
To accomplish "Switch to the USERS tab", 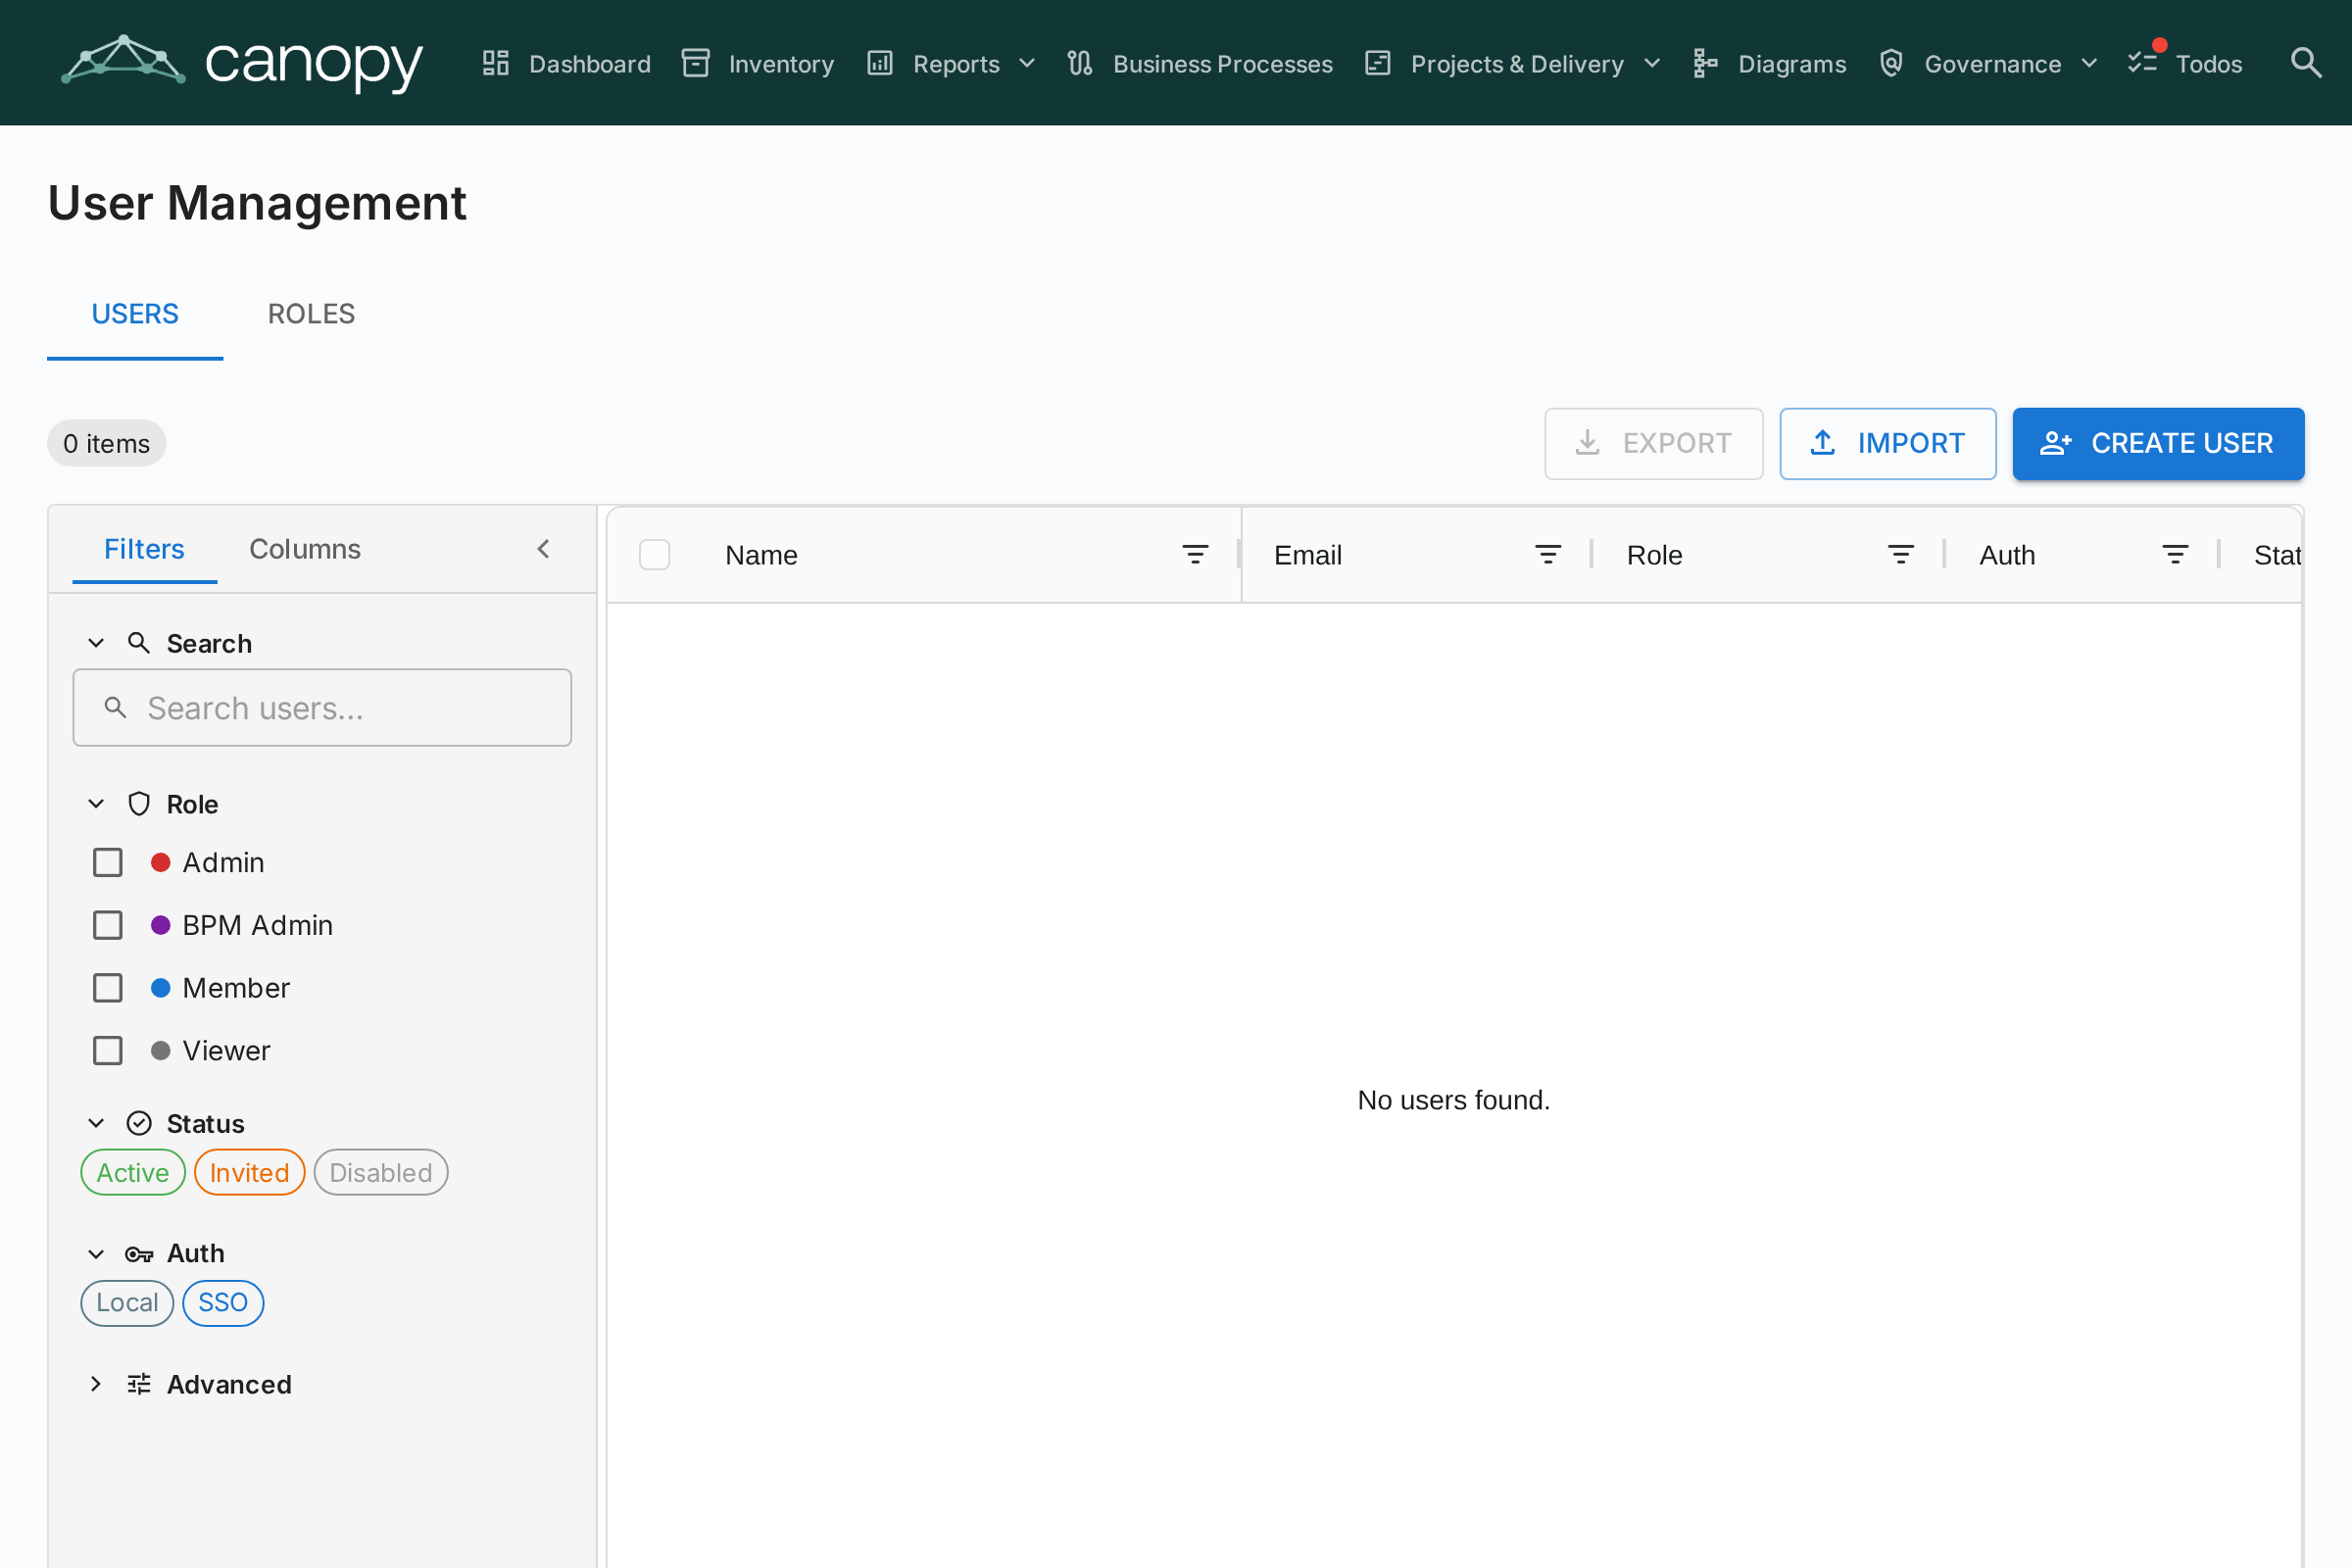I will coord(135,314).
